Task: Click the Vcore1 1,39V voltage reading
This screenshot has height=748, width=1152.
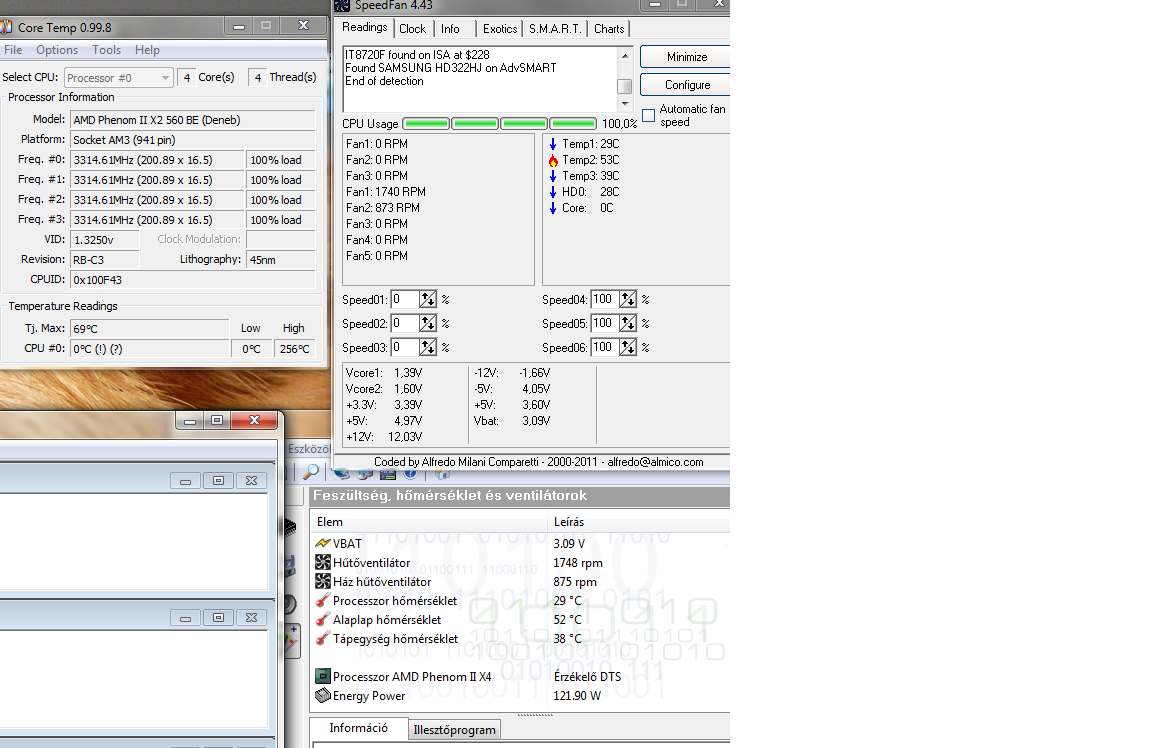Action: point(384,373)
